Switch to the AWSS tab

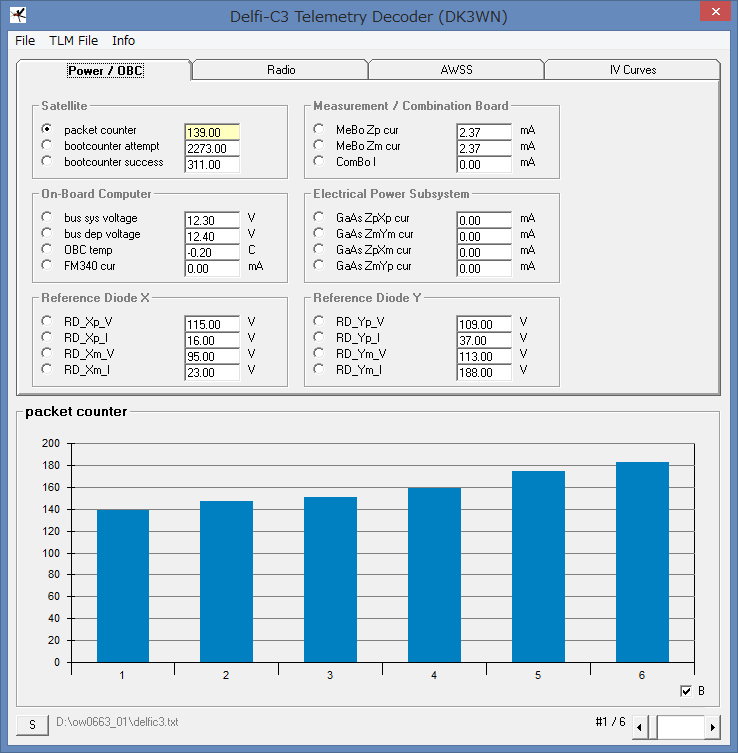(456, 70)
